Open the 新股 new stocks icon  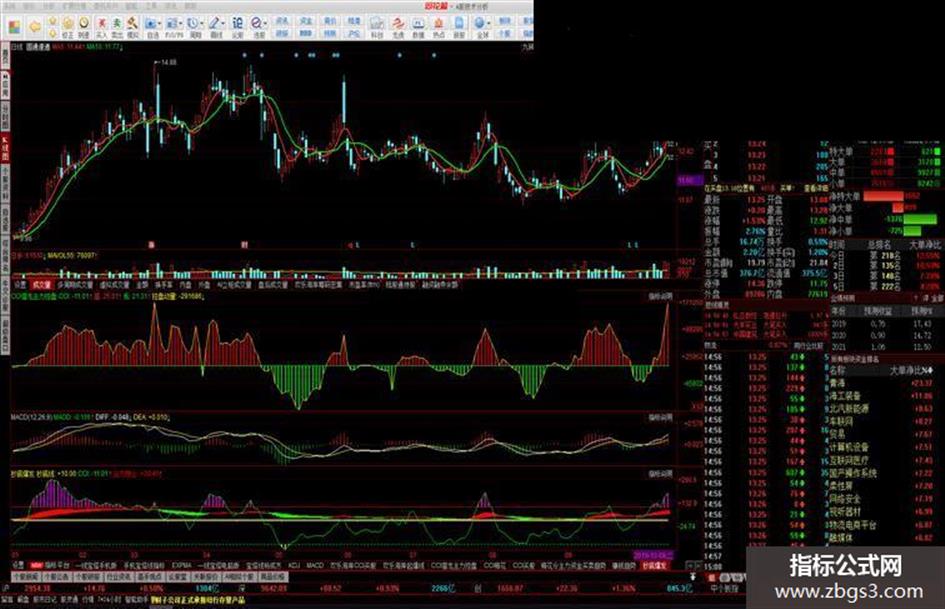click(459, 28)
